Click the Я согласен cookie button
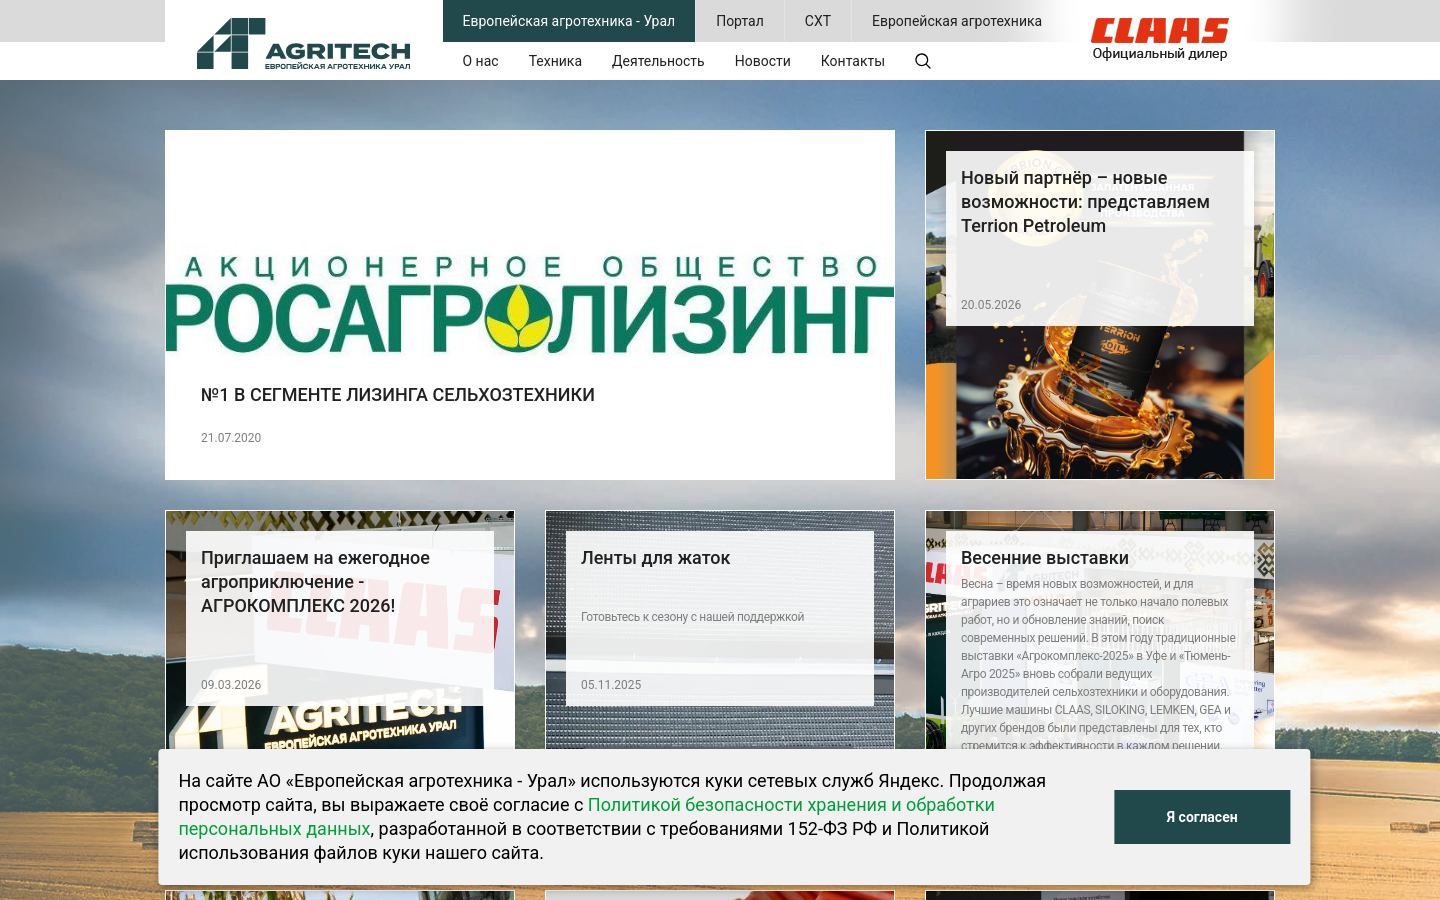 pos(1201,817)
